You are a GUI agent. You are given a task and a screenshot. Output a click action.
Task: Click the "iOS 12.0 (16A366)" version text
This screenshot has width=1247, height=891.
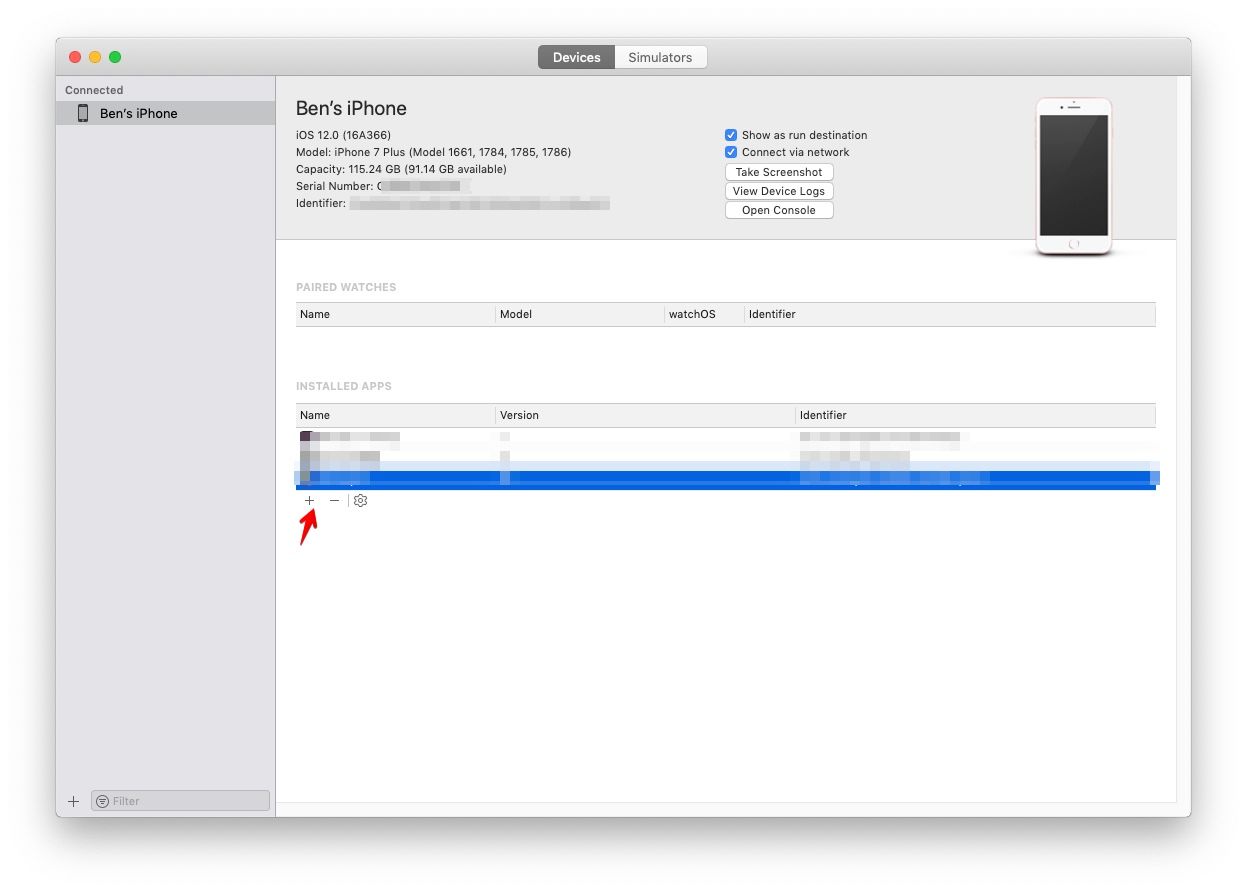[343, 135]
